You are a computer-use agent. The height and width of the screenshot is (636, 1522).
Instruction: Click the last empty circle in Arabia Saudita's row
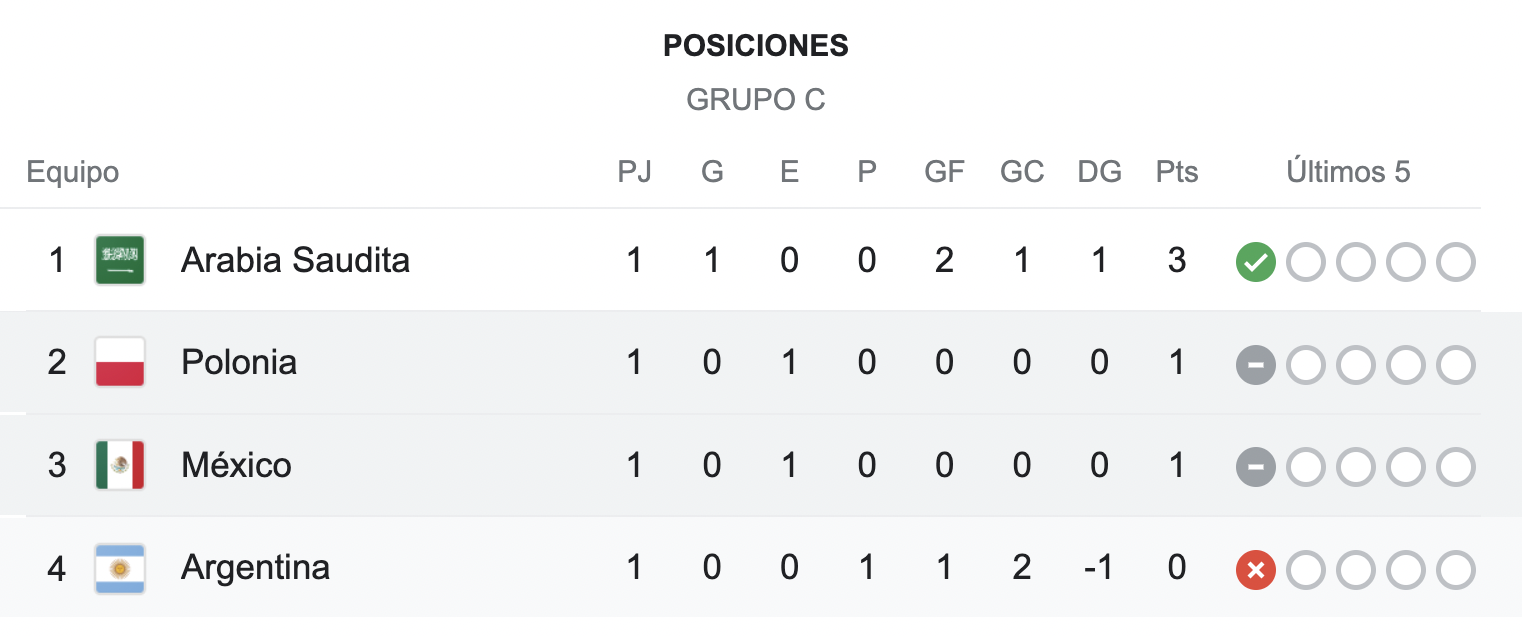click(1455, 263)
